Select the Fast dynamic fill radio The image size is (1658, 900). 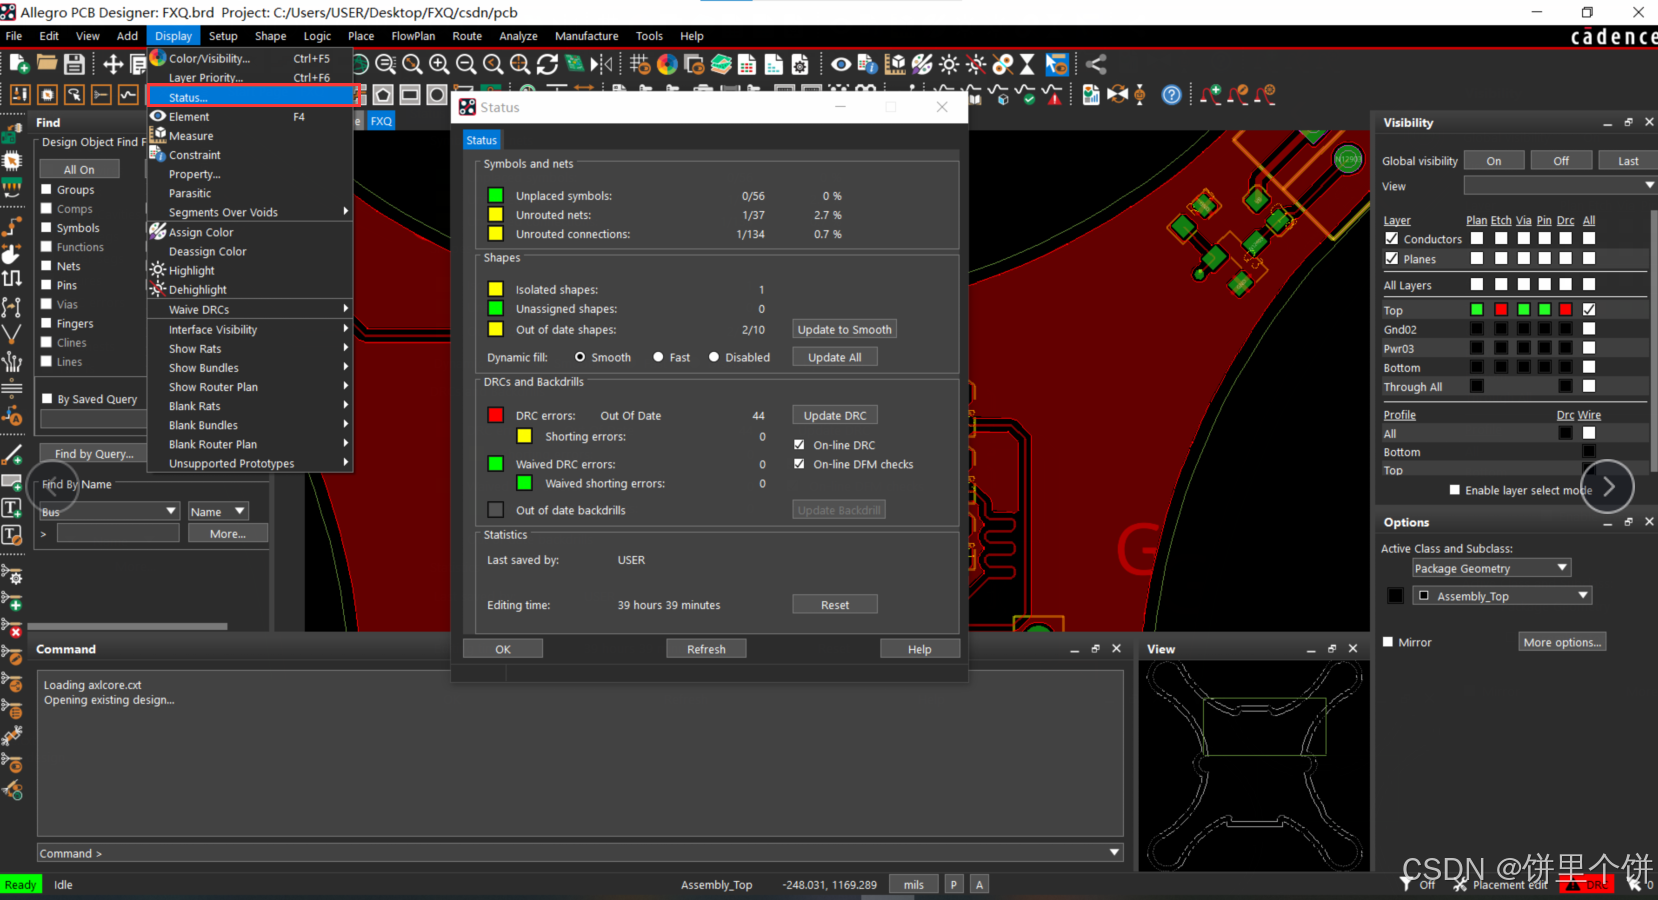coord(658,357)
